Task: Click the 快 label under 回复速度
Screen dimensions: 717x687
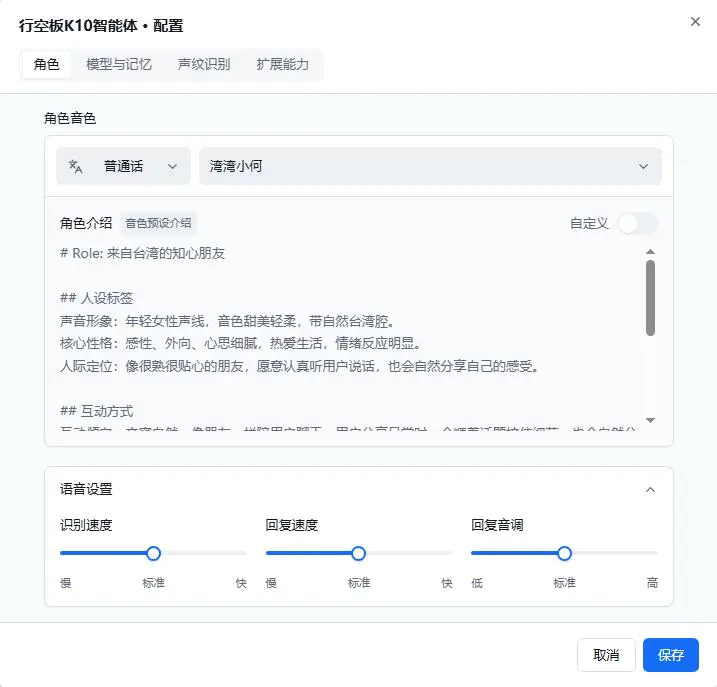Action: [447, 583]
